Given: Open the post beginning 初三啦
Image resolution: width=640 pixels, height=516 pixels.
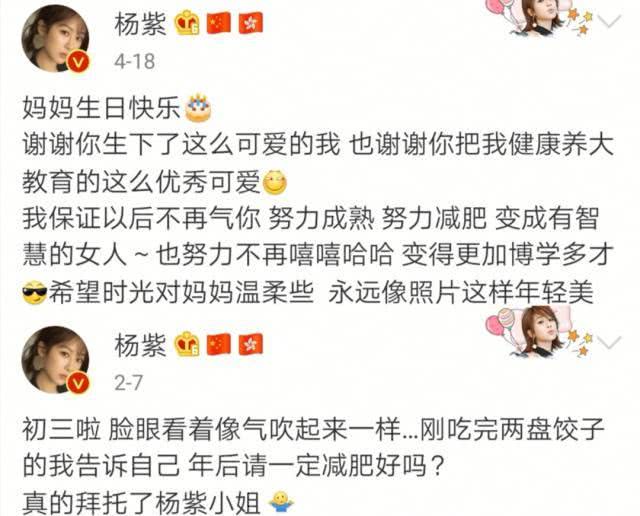Looking at the screenshot, I should click(313, 465).
